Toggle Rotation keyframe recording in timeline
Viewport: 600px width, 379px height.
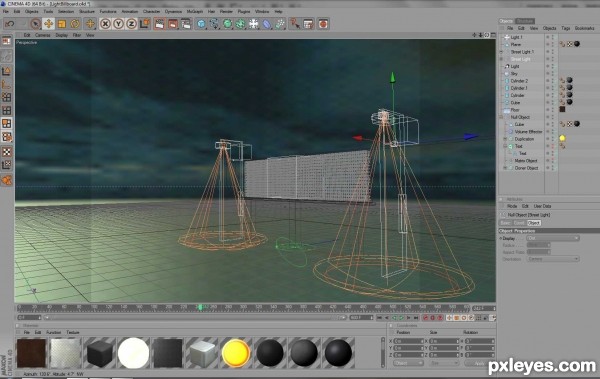point(464,318)
